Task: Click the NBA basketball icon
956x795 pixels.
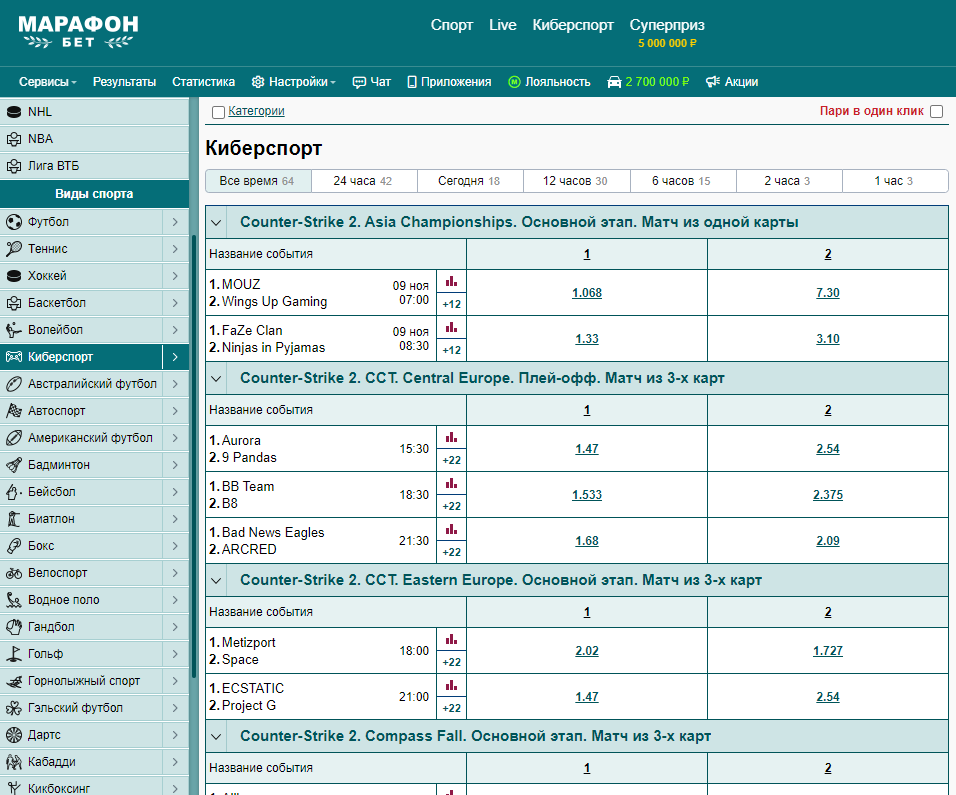Action: 13,139
